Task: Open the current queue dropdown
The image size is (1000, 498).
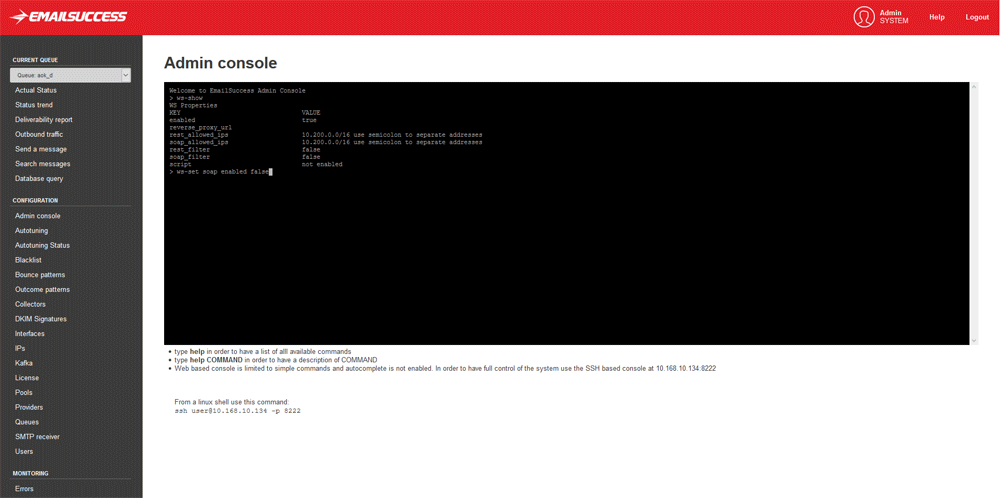Action: (x=70, y=75)
